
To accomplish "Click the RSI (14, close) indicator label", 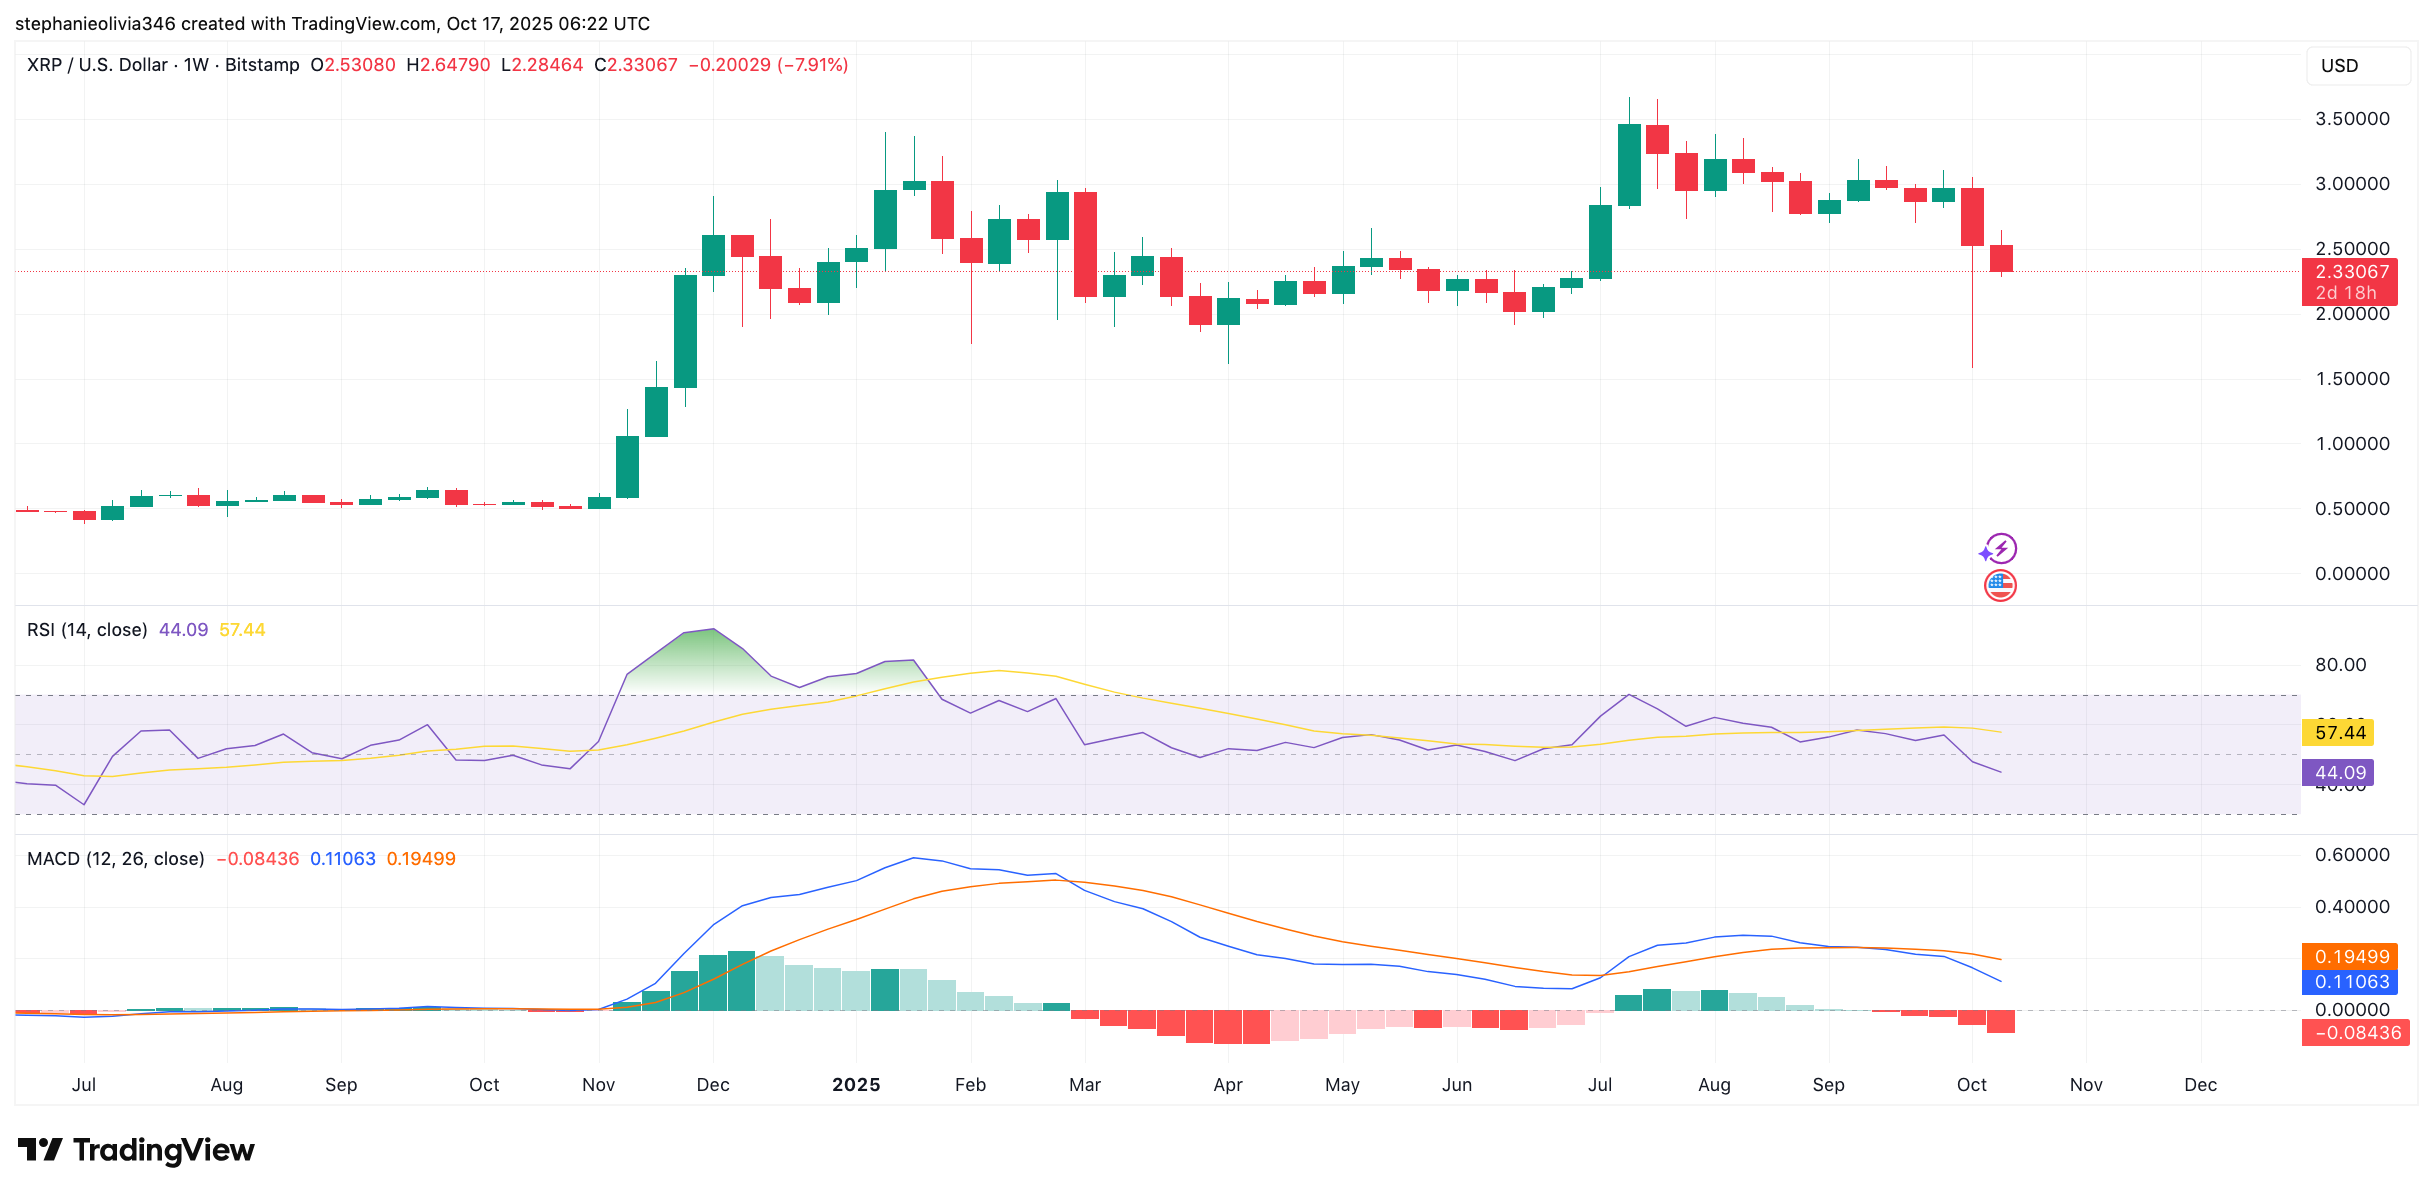I will 87,630.
